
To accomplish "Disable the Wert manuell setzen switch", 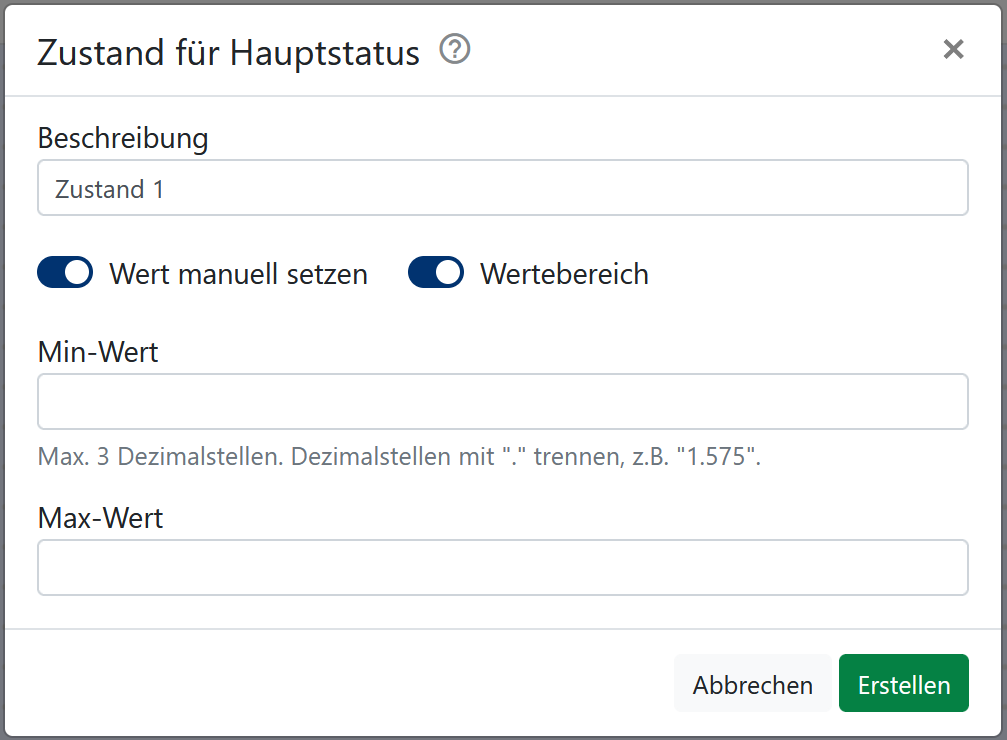I will click(x=65, y=272).
